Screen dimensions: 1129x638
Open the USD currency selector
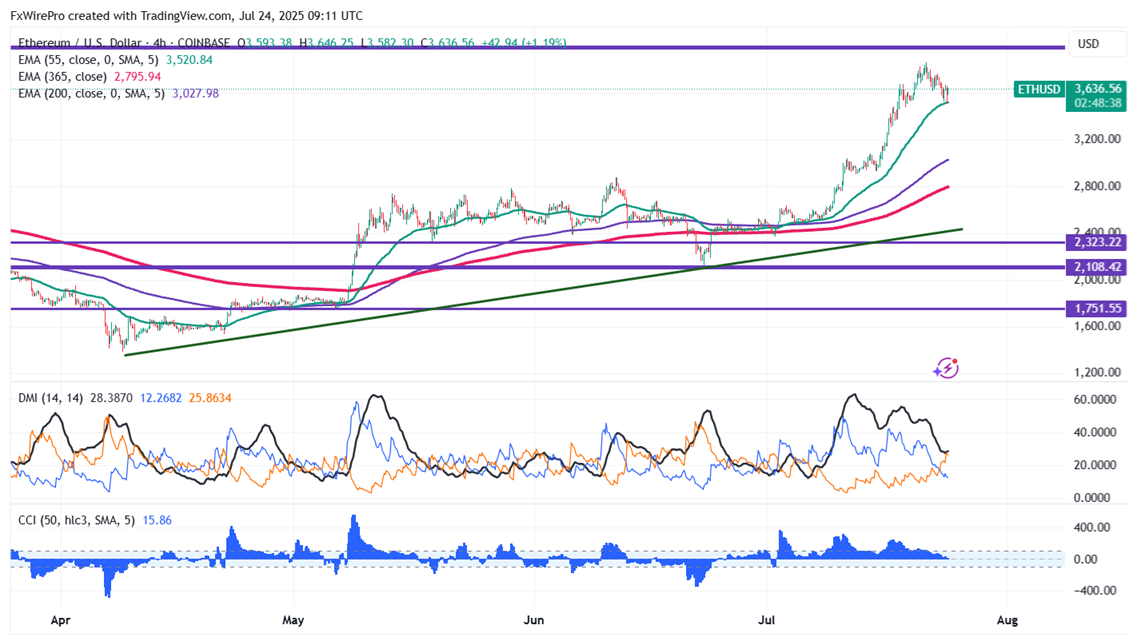pyautogui.click(x=1096, y=44)
